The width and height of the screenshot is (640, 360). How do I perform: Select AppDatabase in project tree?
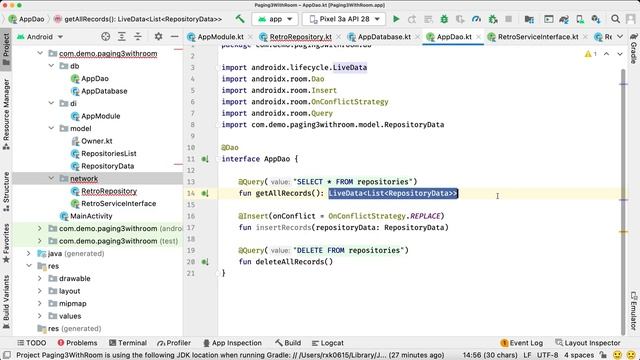pos(99,91)
